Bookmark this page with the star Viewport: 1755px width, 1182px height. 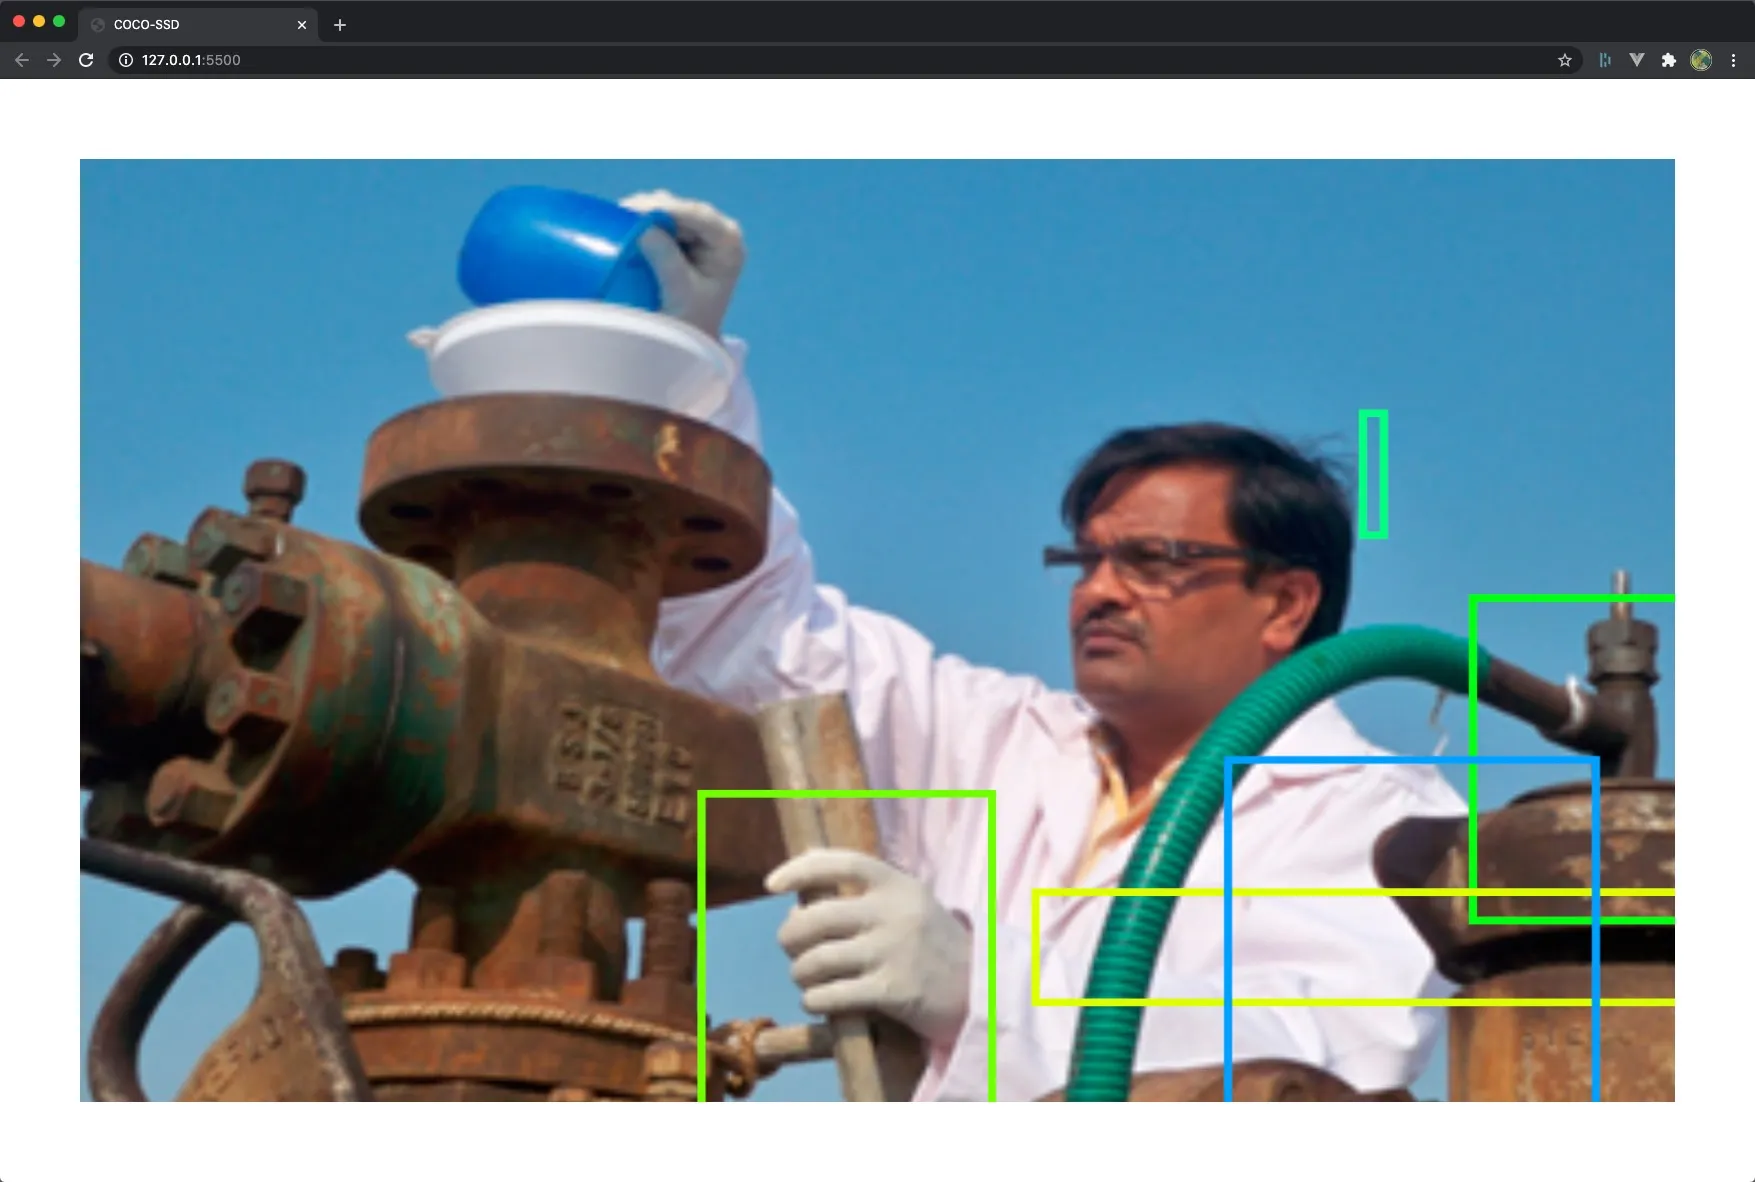pos(1564,60)
